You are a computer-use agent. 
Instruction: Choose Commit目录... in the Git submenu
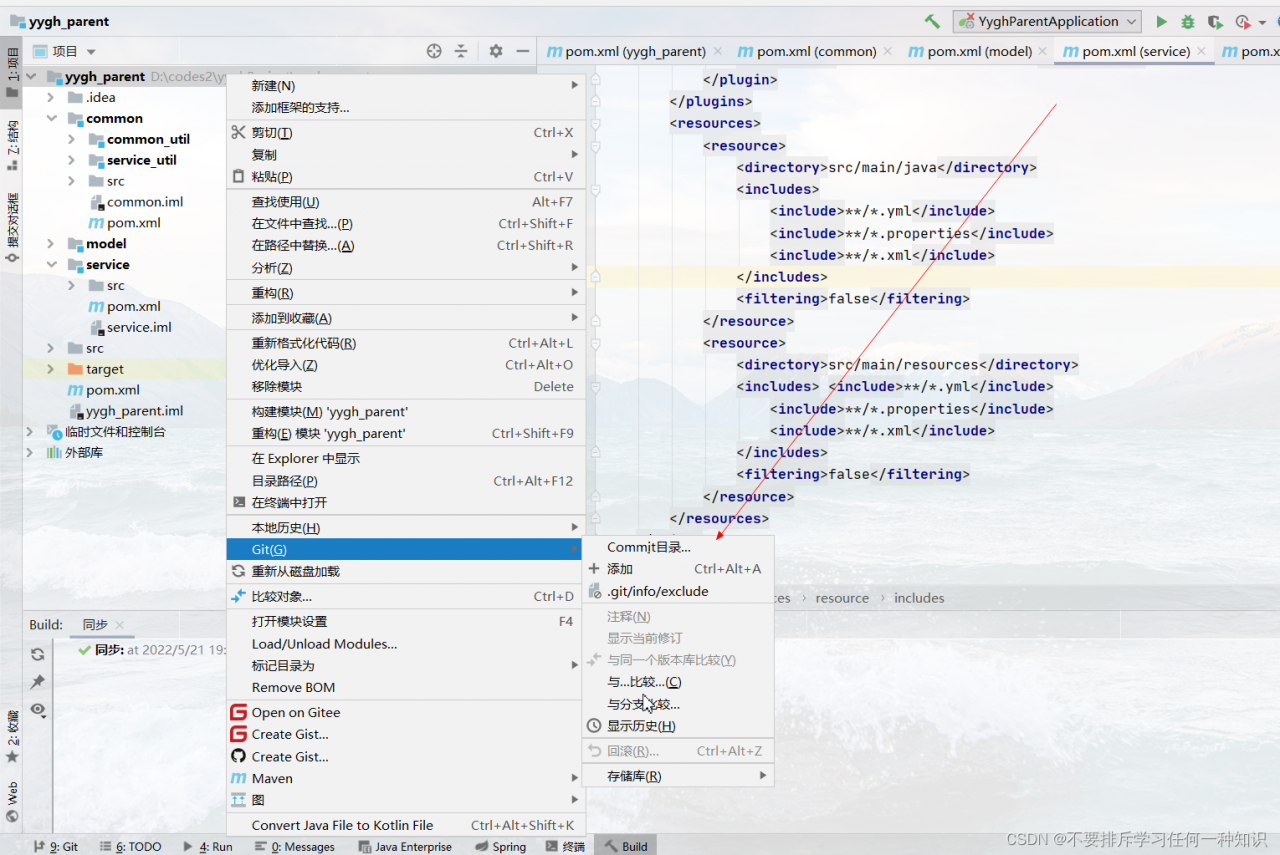[678, 547]
